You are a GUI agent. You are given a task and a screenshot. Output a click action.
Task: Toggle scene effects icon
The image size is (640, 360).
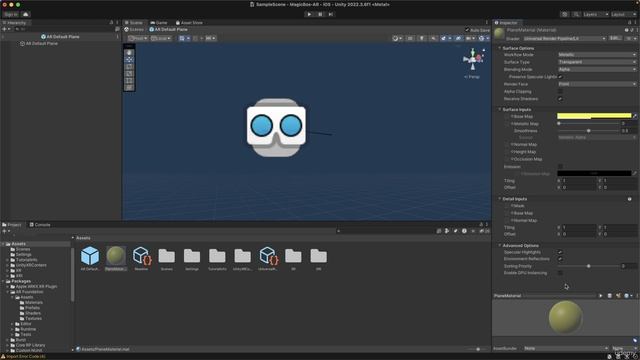[443, 38]
